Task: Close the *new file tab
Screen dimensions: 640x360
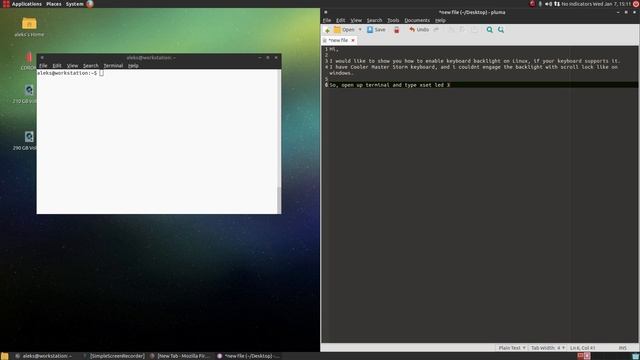Action: pos(353,40)
